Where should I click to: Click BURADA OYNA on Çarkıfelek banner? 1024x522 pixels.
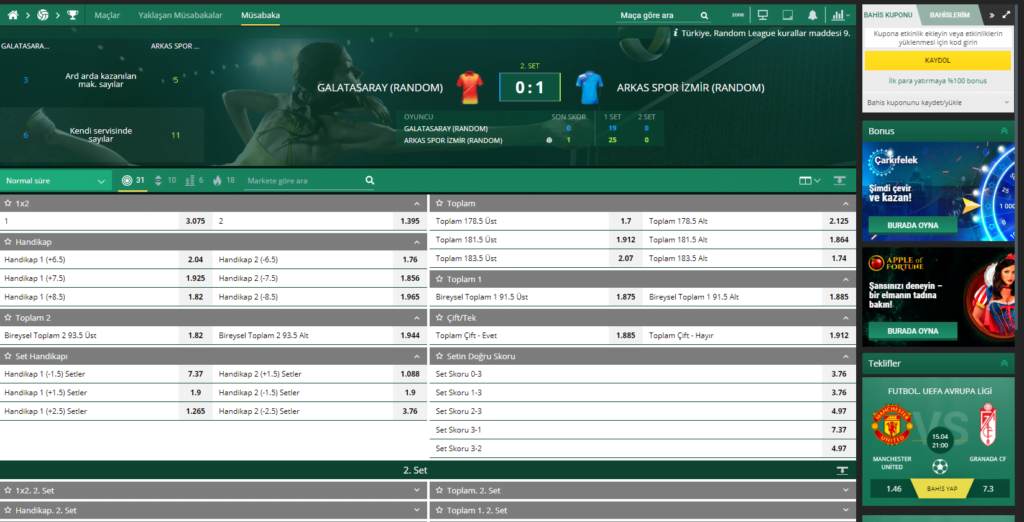coord(912,225)
